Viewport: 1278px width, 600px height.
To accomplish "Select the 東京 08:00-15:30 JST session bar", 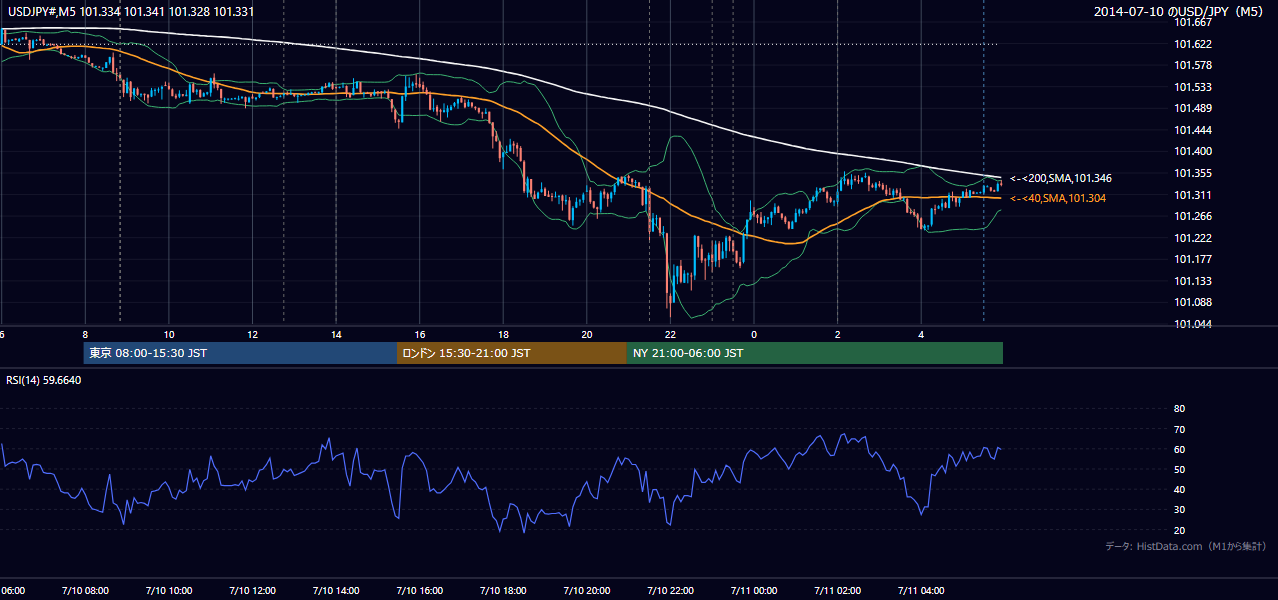I will pos(240,353).
